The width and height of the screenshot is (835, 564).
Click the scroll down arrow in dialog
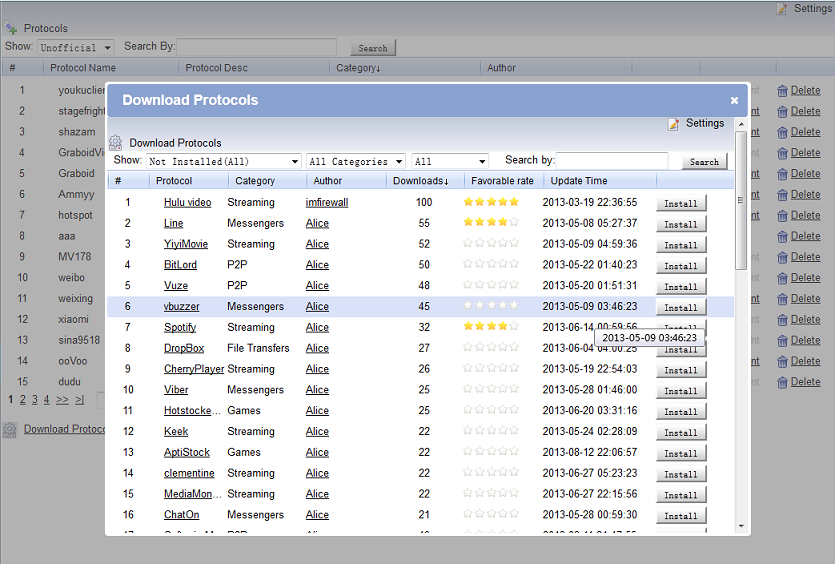(x=741, y=527)
